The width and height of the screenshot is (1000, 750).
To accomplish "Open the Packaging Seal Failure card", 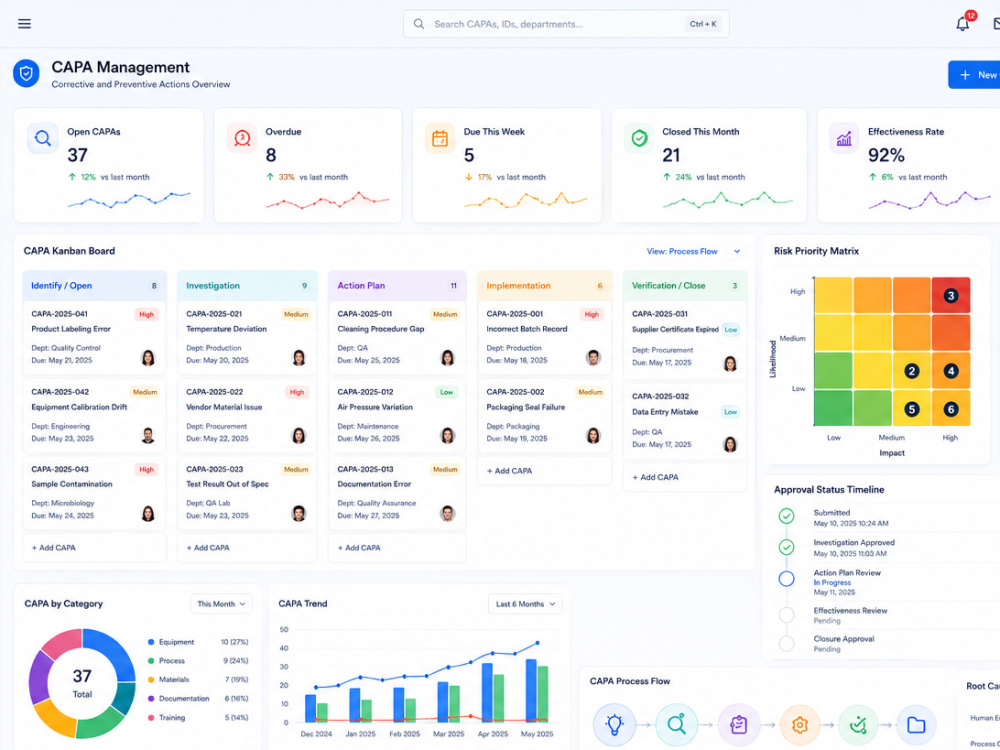I will [x=545, y=416].
